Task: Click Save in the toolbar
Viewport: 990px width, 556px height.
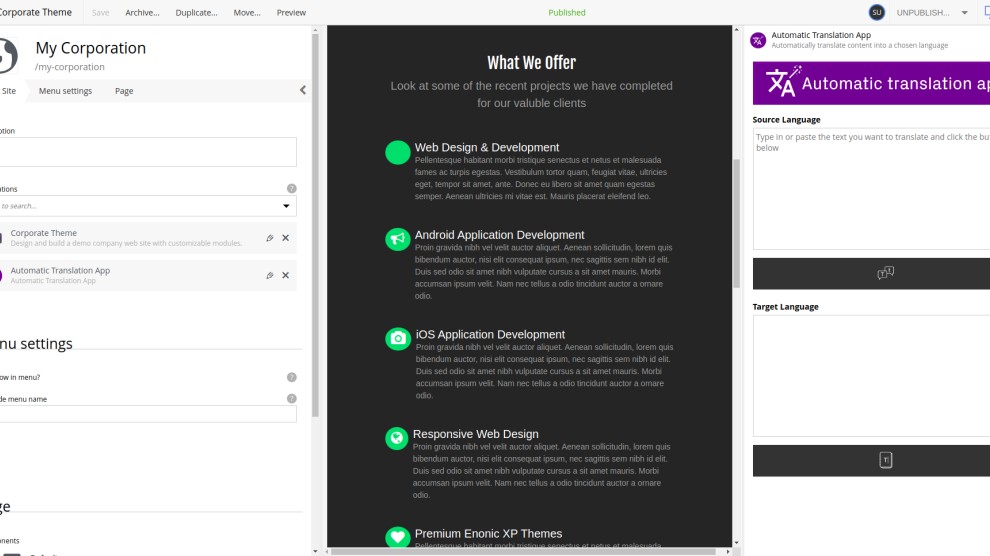Action: (100, 13)
